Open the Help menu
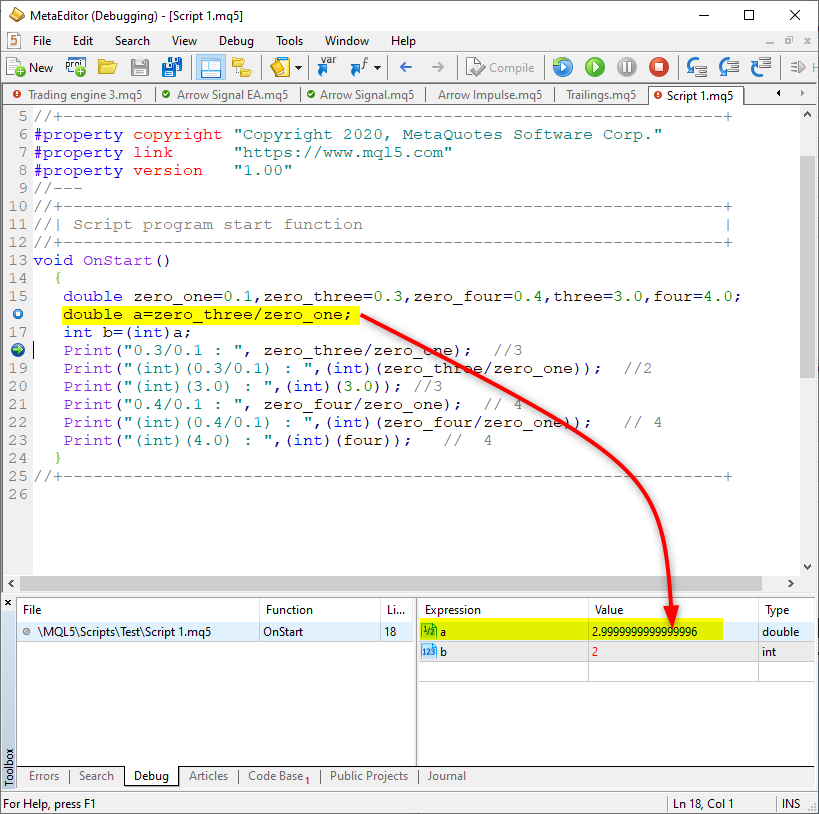 (x=403, y=41)
